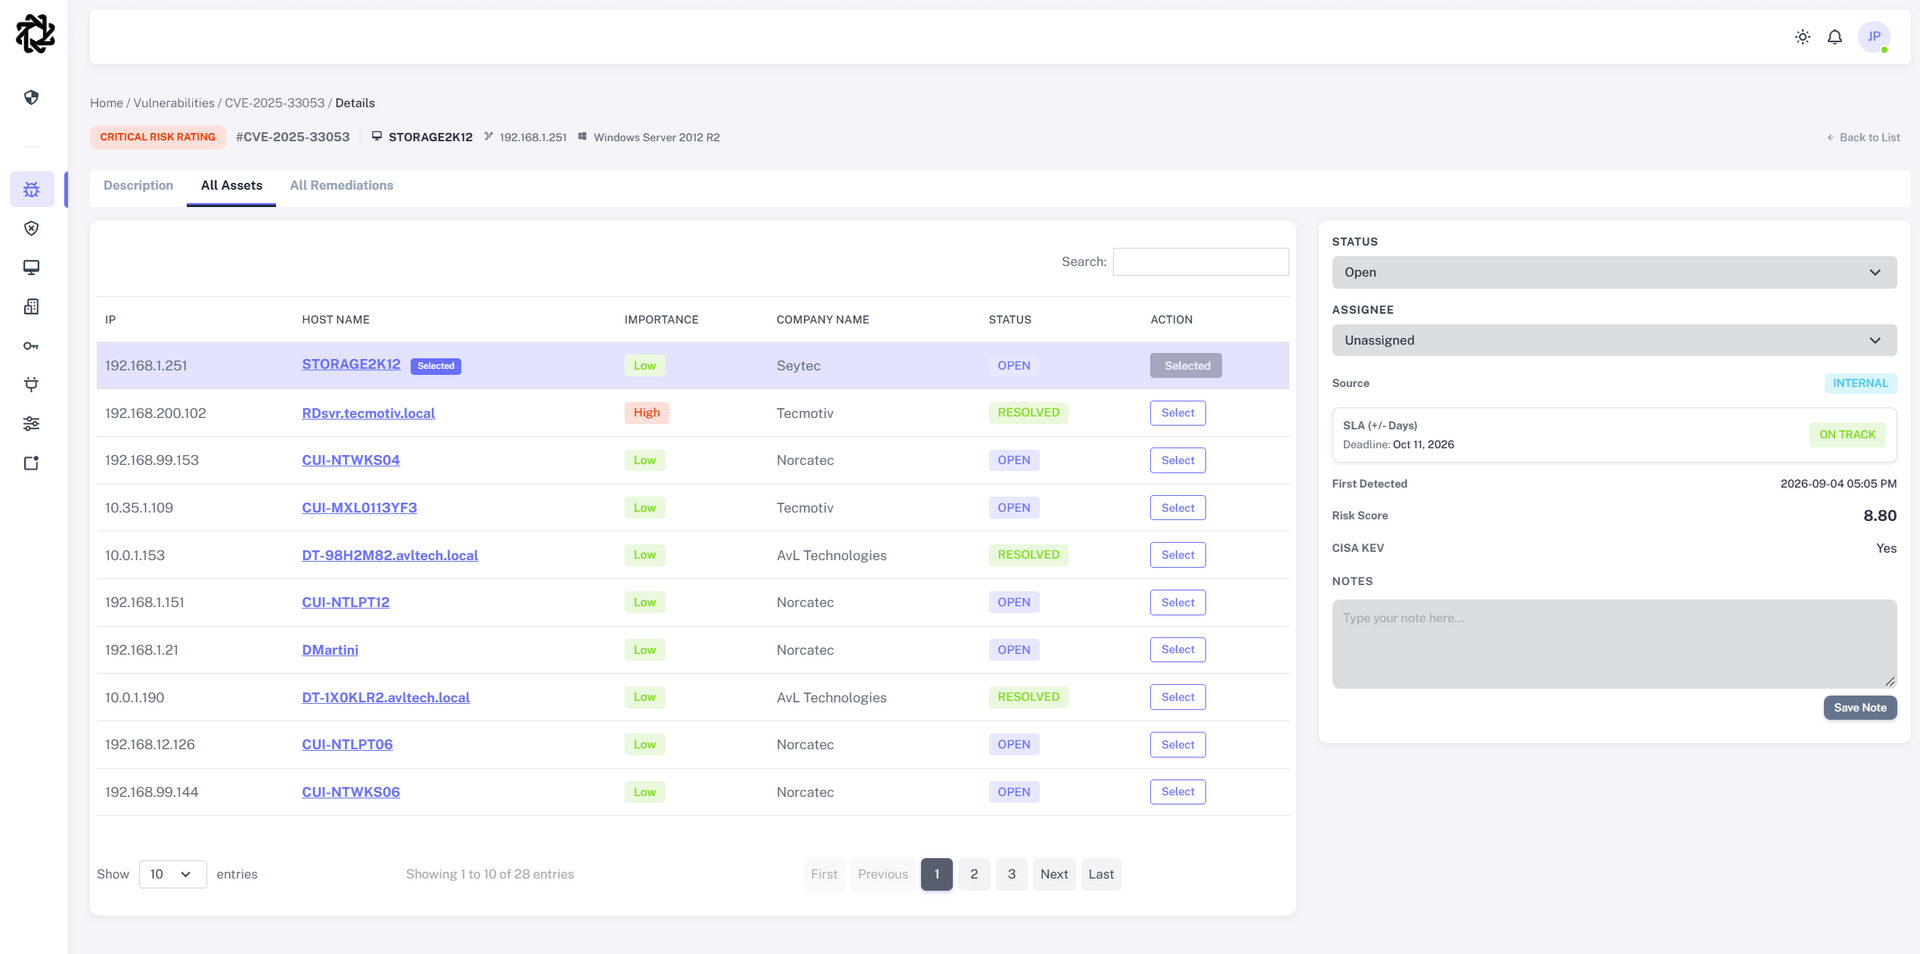Click Back to List

coord(1863,137)
